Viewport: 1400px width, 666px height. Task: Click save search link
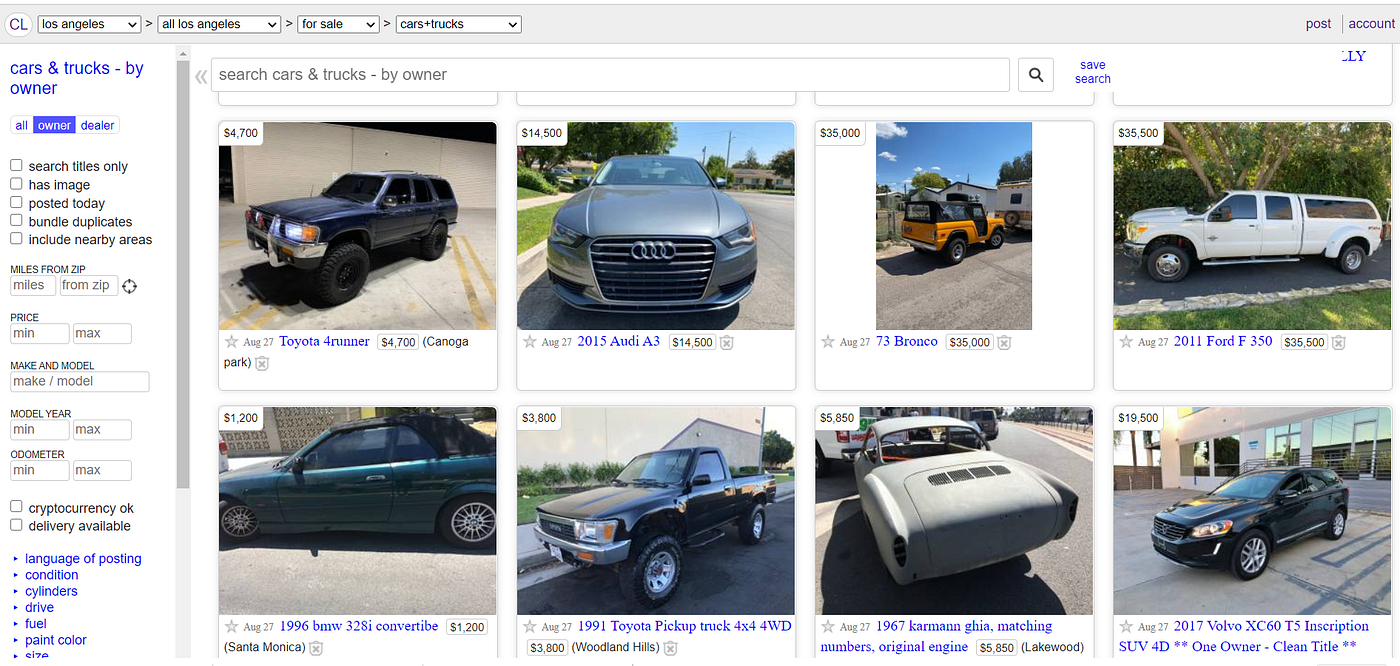click(1093, 72)
